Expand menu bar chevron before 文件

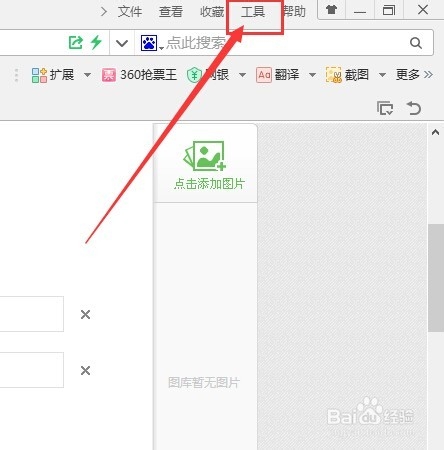(104, 12)
